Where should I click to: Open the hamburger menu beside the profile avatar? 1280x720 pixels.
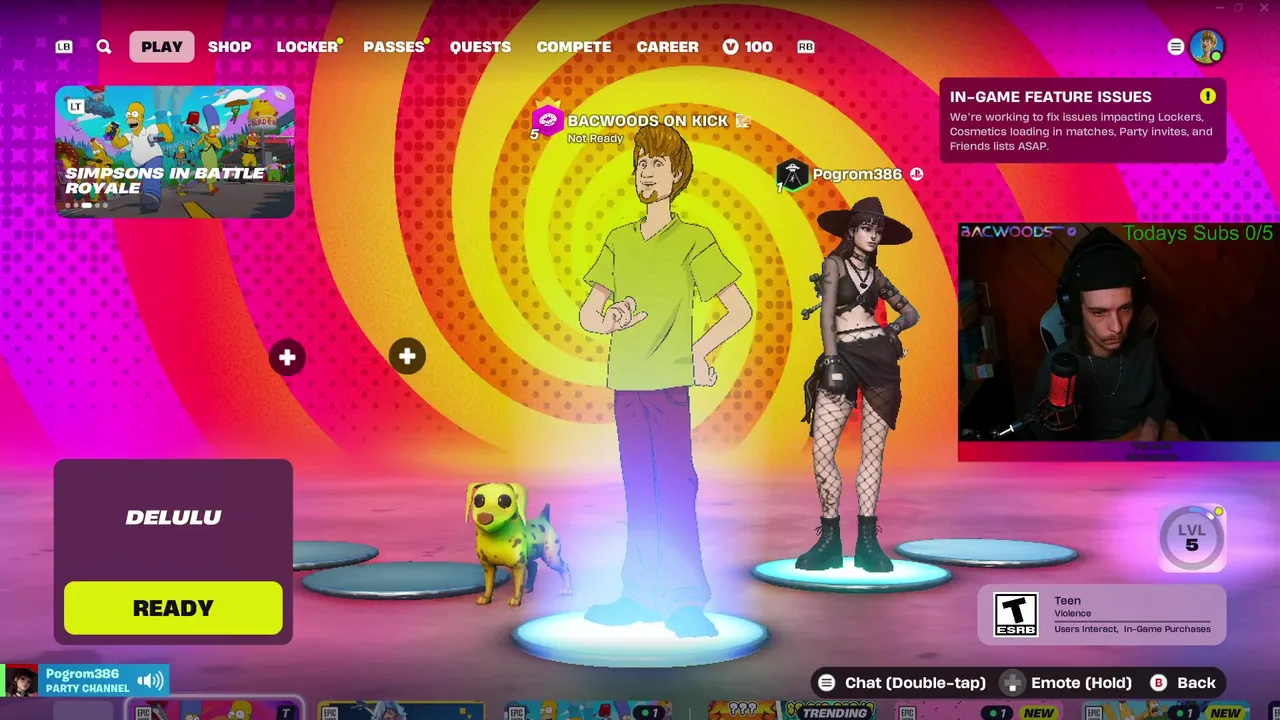1176,47
